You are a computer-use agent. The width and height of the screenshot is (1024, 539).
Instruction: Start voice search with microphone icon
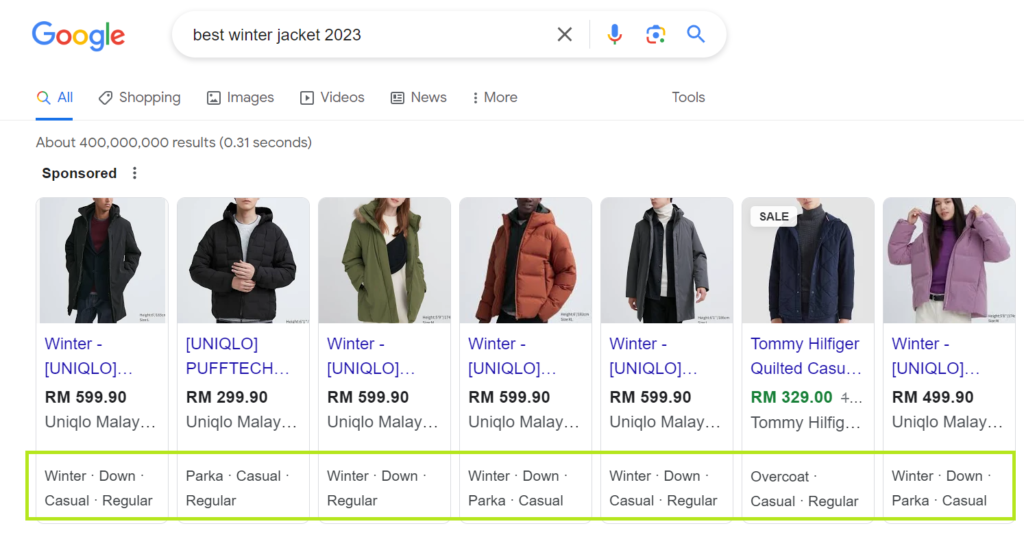[614, 34]
